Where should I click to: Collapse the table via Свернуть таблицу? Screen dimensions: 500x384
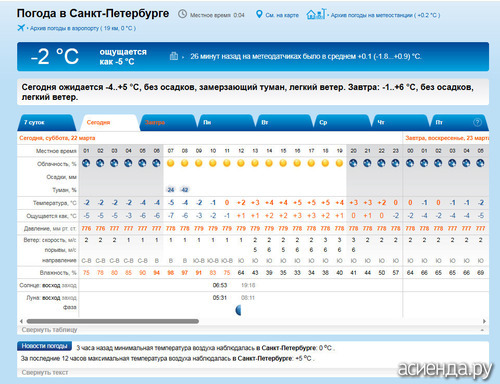pos(49,330)
